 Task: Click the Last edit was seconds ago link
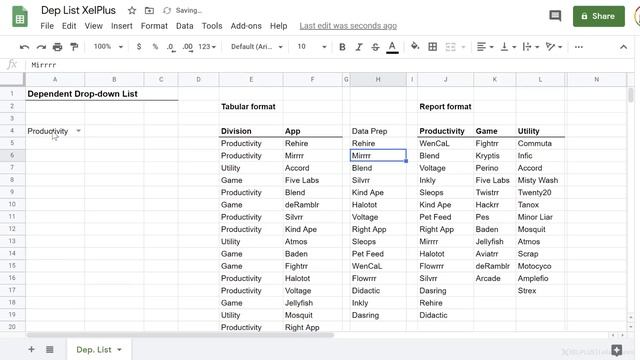point(348,26)
